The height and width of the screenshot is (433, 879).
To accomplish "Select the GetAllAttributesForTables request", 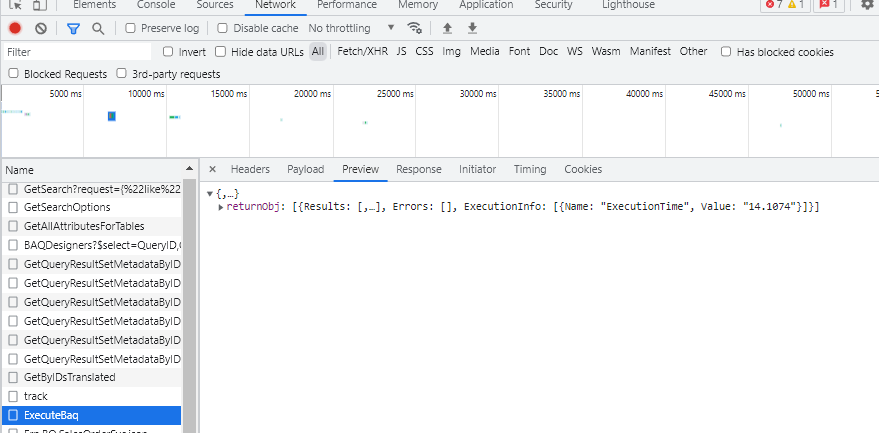I will click(x=92, y=227).
